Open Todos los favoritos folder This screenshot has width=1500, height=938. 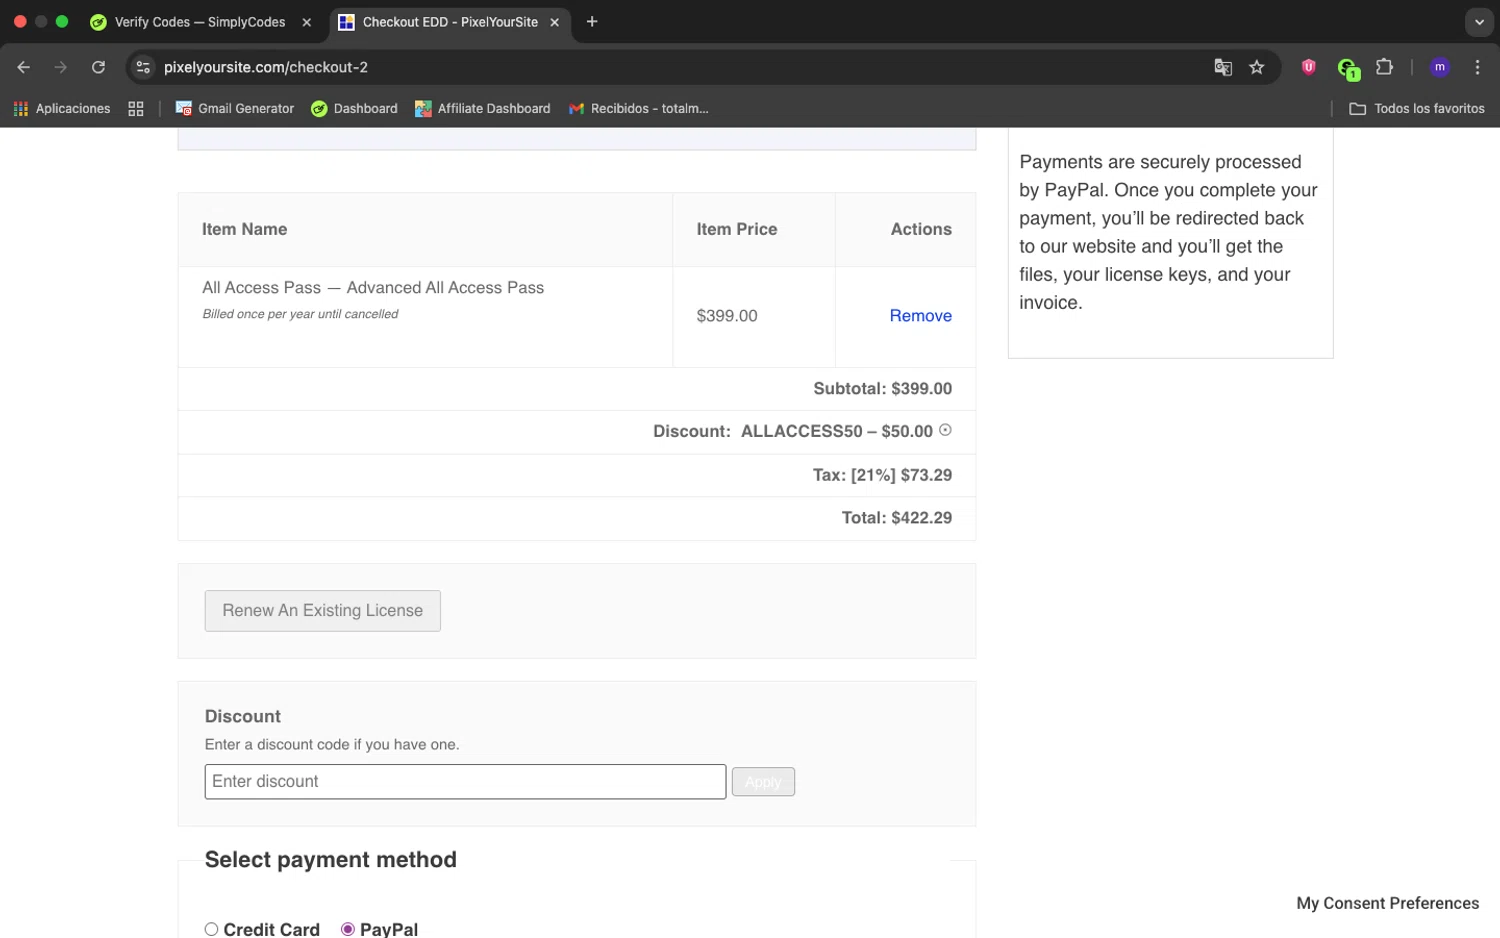coord(1417,108)
